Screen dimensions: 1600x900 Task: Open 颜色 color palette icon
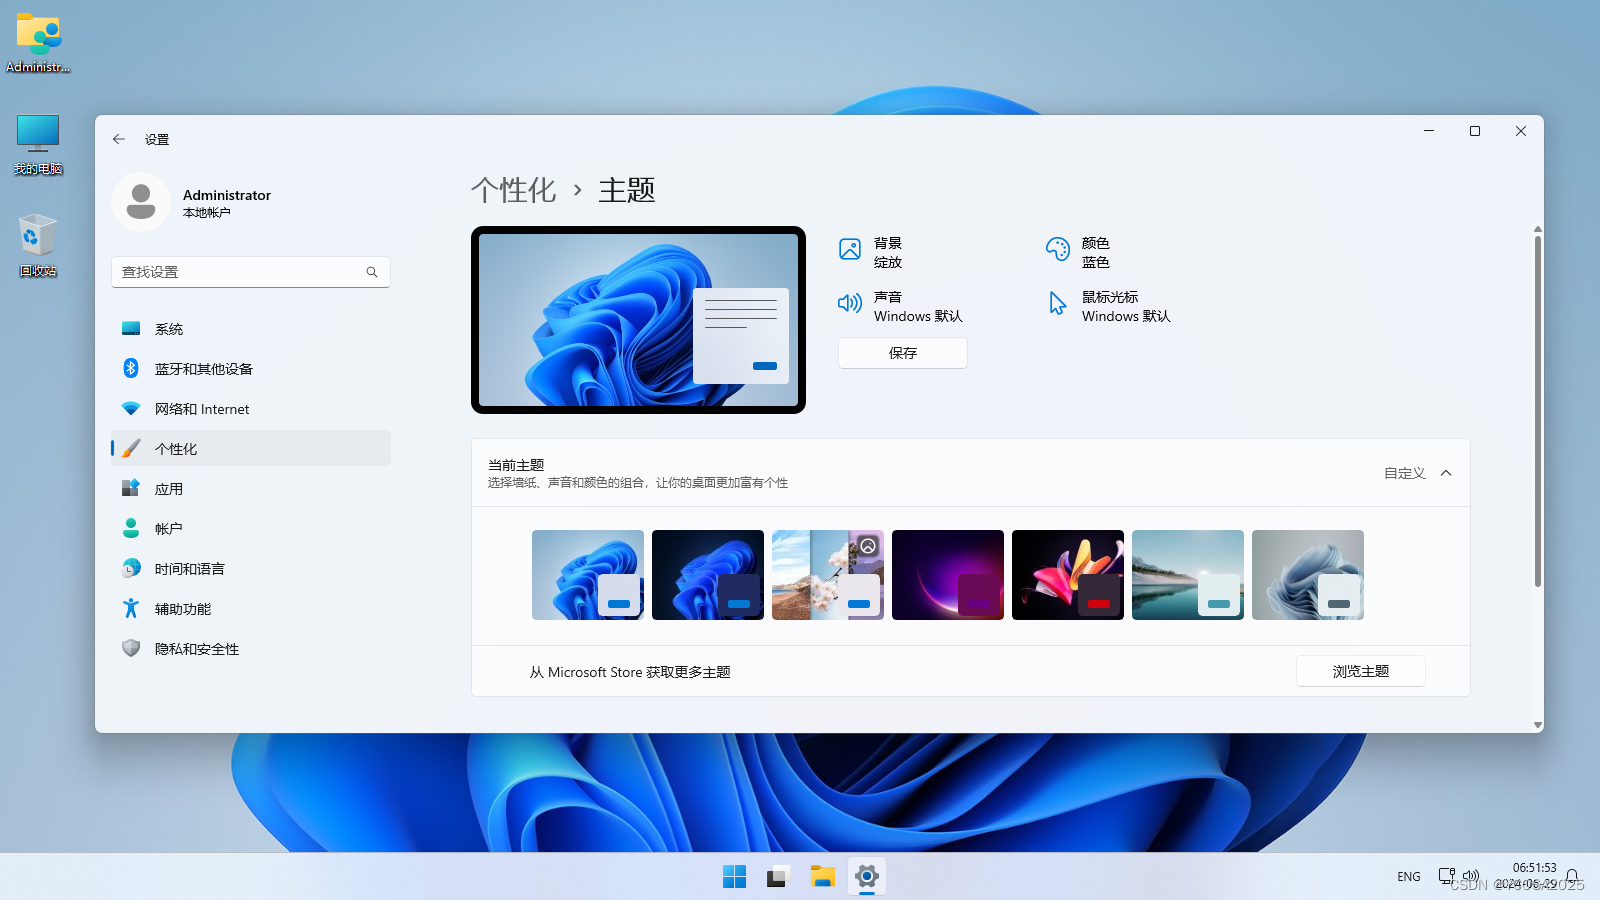coord(1058,249)
